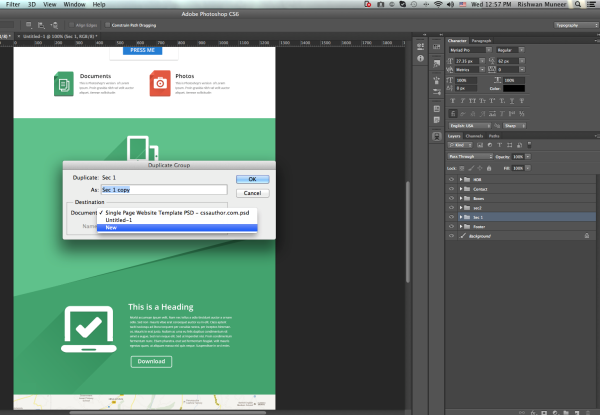
Task: Expand the sec2 layer group
Action: (461, 208)
